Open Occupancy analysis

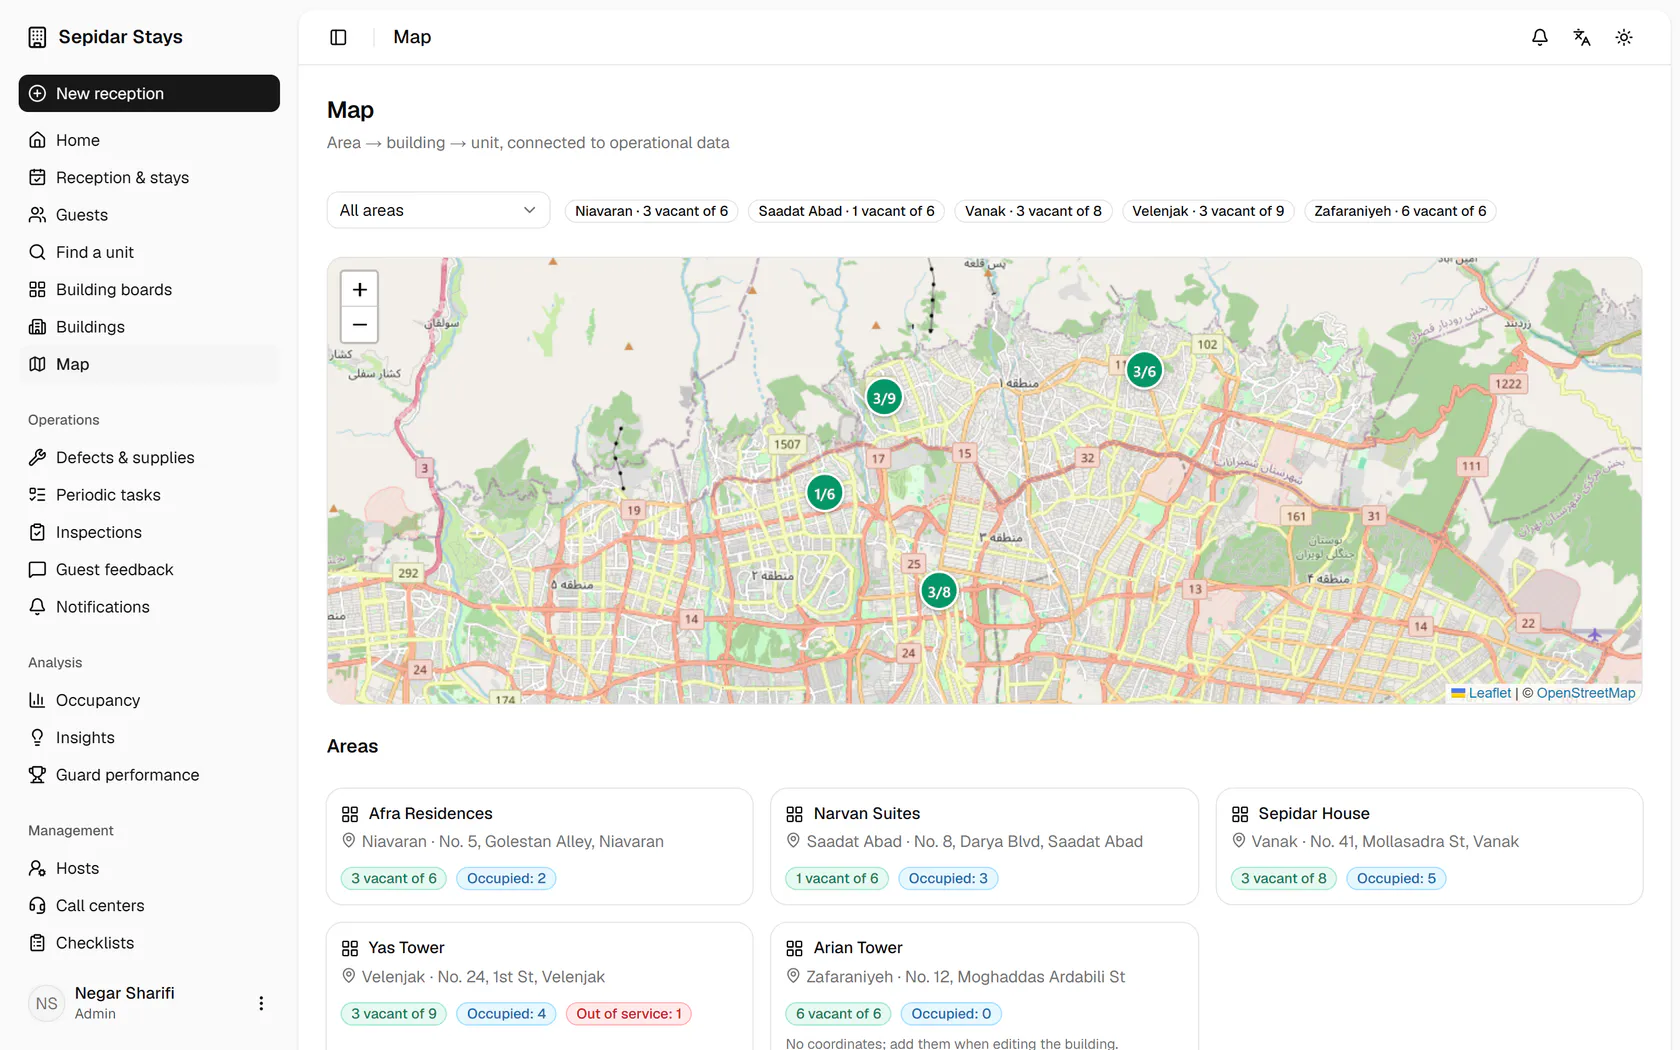point(149,700)
